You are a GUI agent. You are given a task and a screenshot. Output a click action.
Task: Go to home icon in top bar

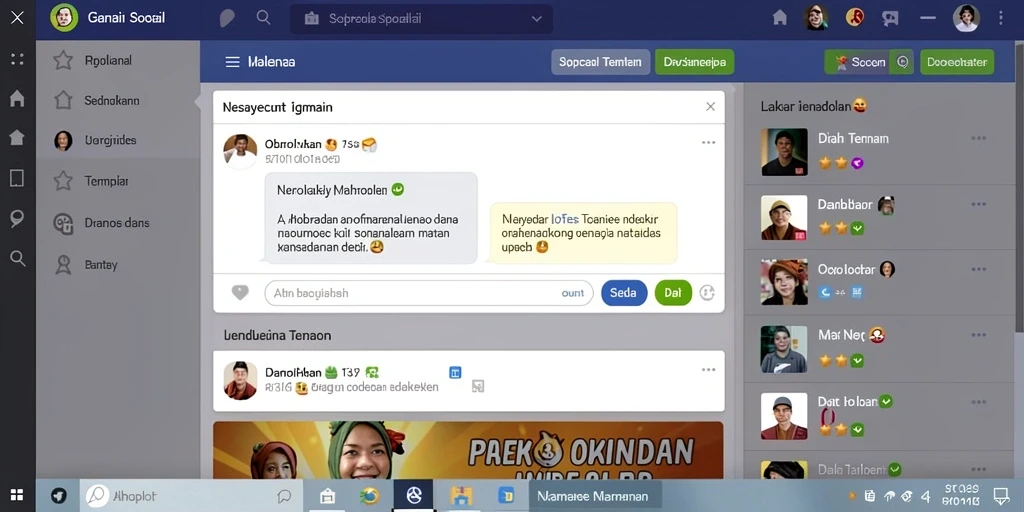pyautogui.click(x=780, y=18)
